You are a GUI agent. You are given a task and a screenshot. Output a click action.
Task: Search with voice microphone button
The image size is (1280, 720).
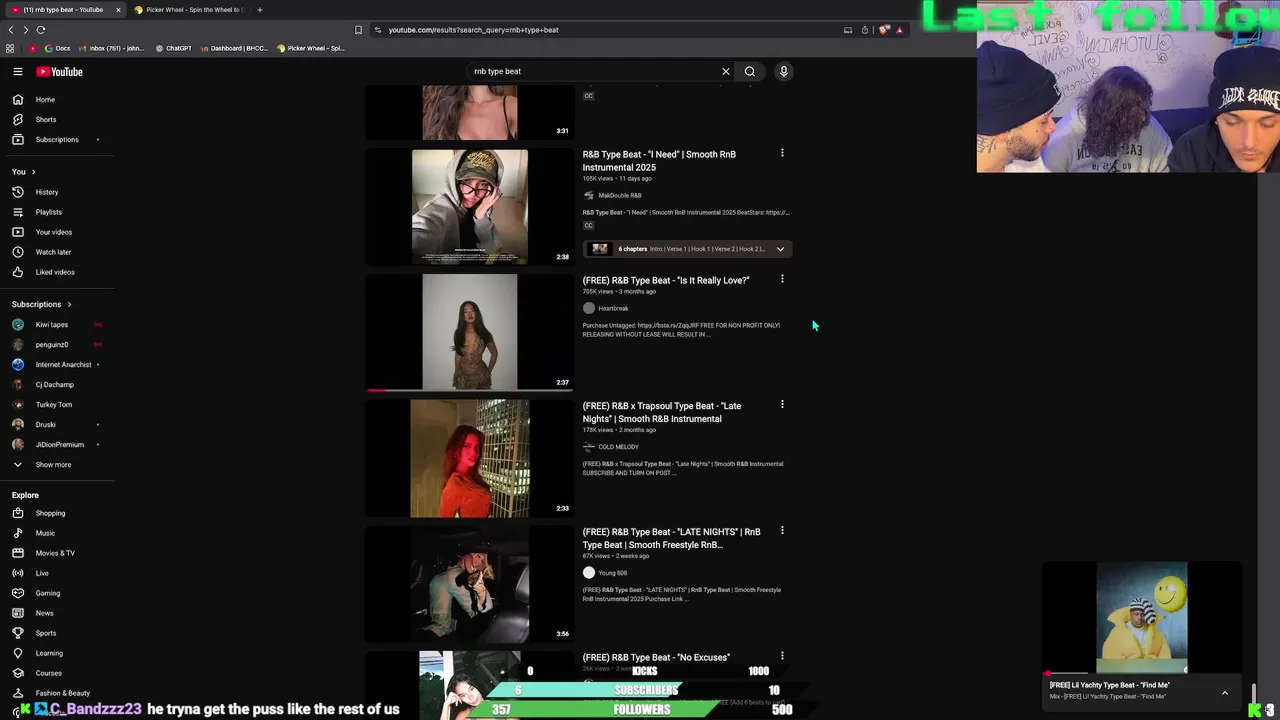784,71
